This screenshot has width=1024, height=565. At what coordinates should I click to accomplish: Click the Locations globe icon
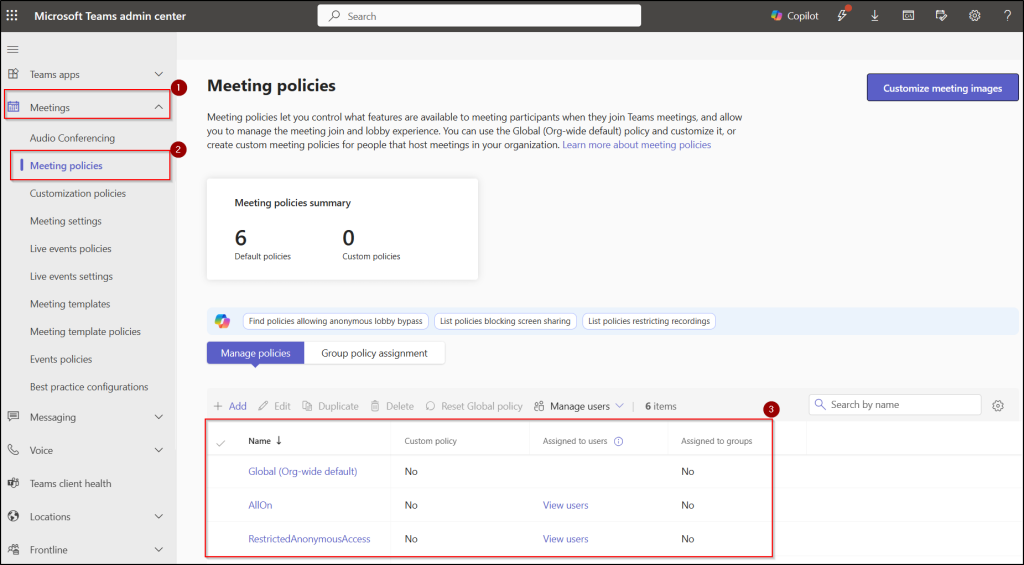[x=13, y=516]
